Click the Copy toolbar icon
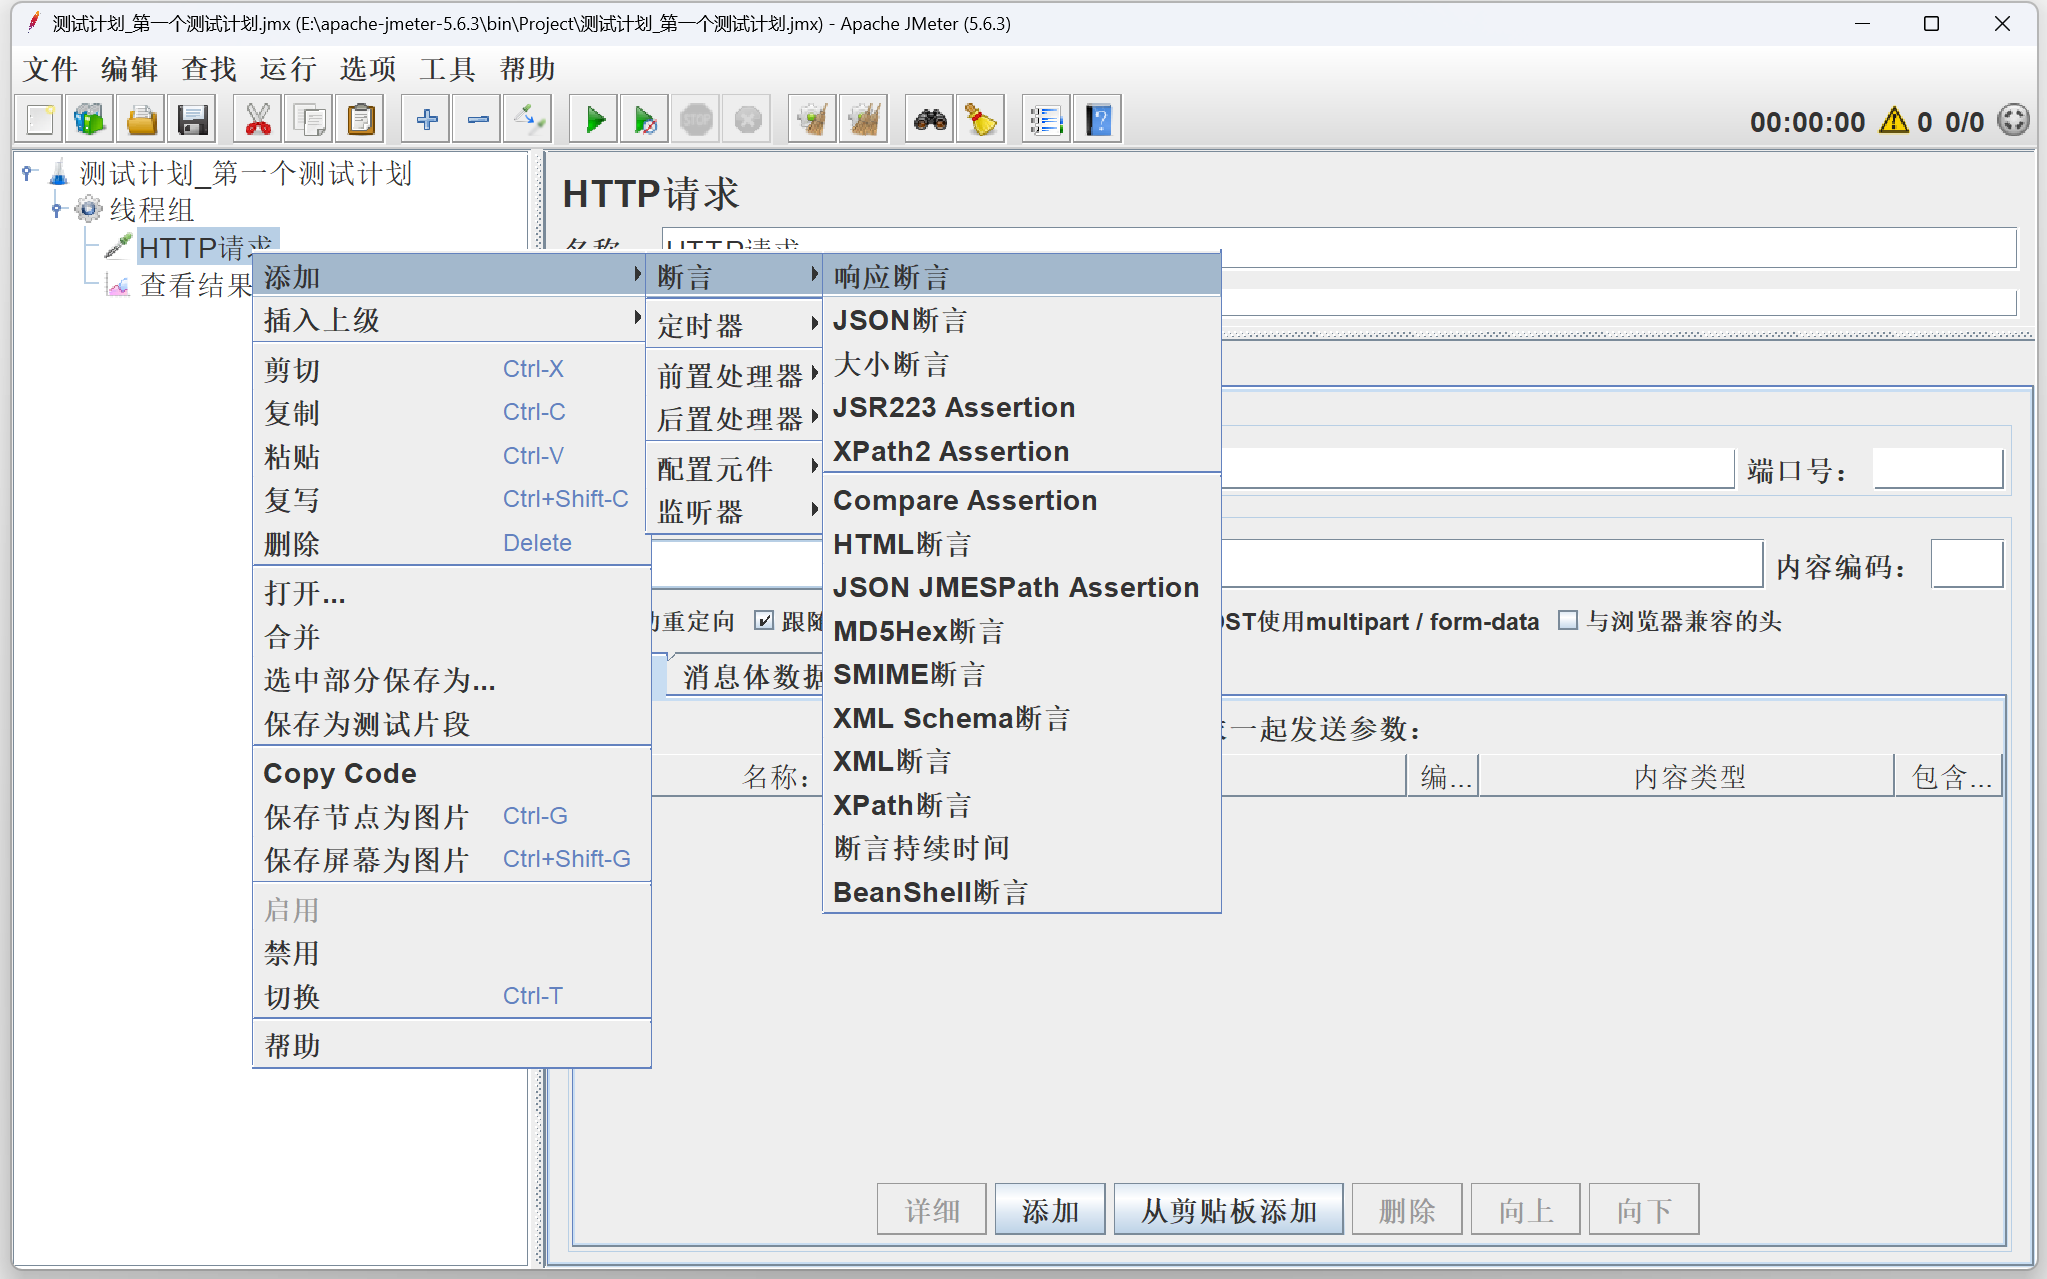The image size is (2047, 1279). pos(309,120)
